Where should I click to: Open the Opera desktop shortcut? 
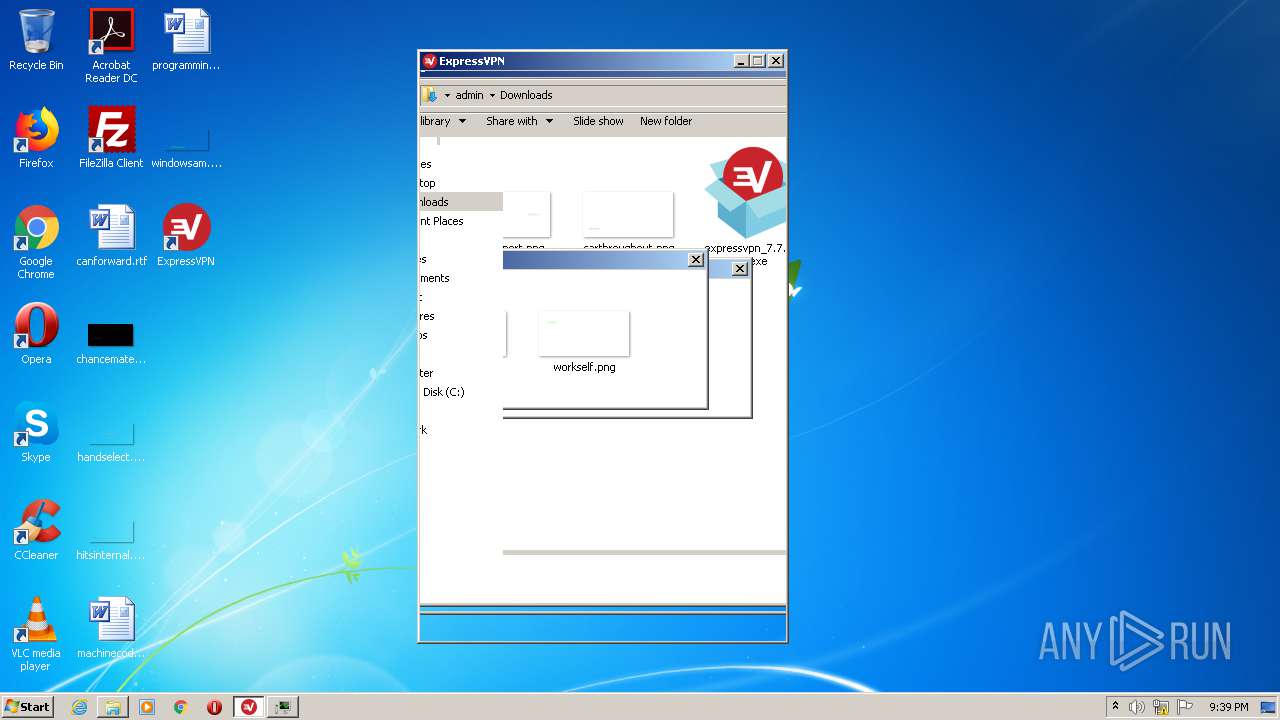pyautogui.click(x=36, y=334)
